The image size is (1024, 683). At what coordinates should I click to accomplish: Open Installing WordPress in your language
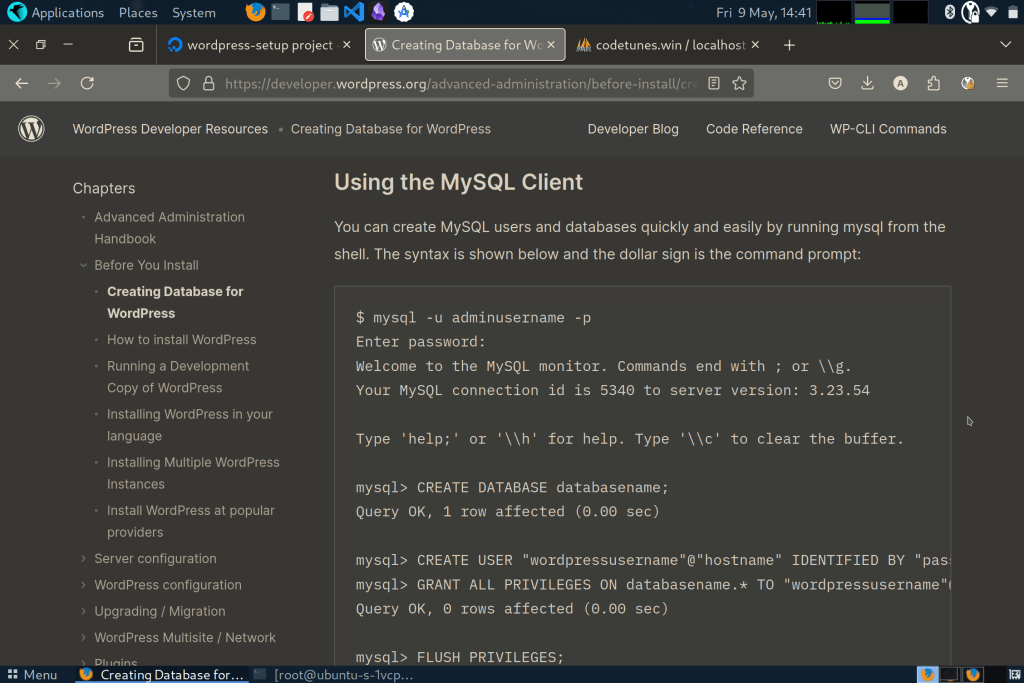(189, 425)
